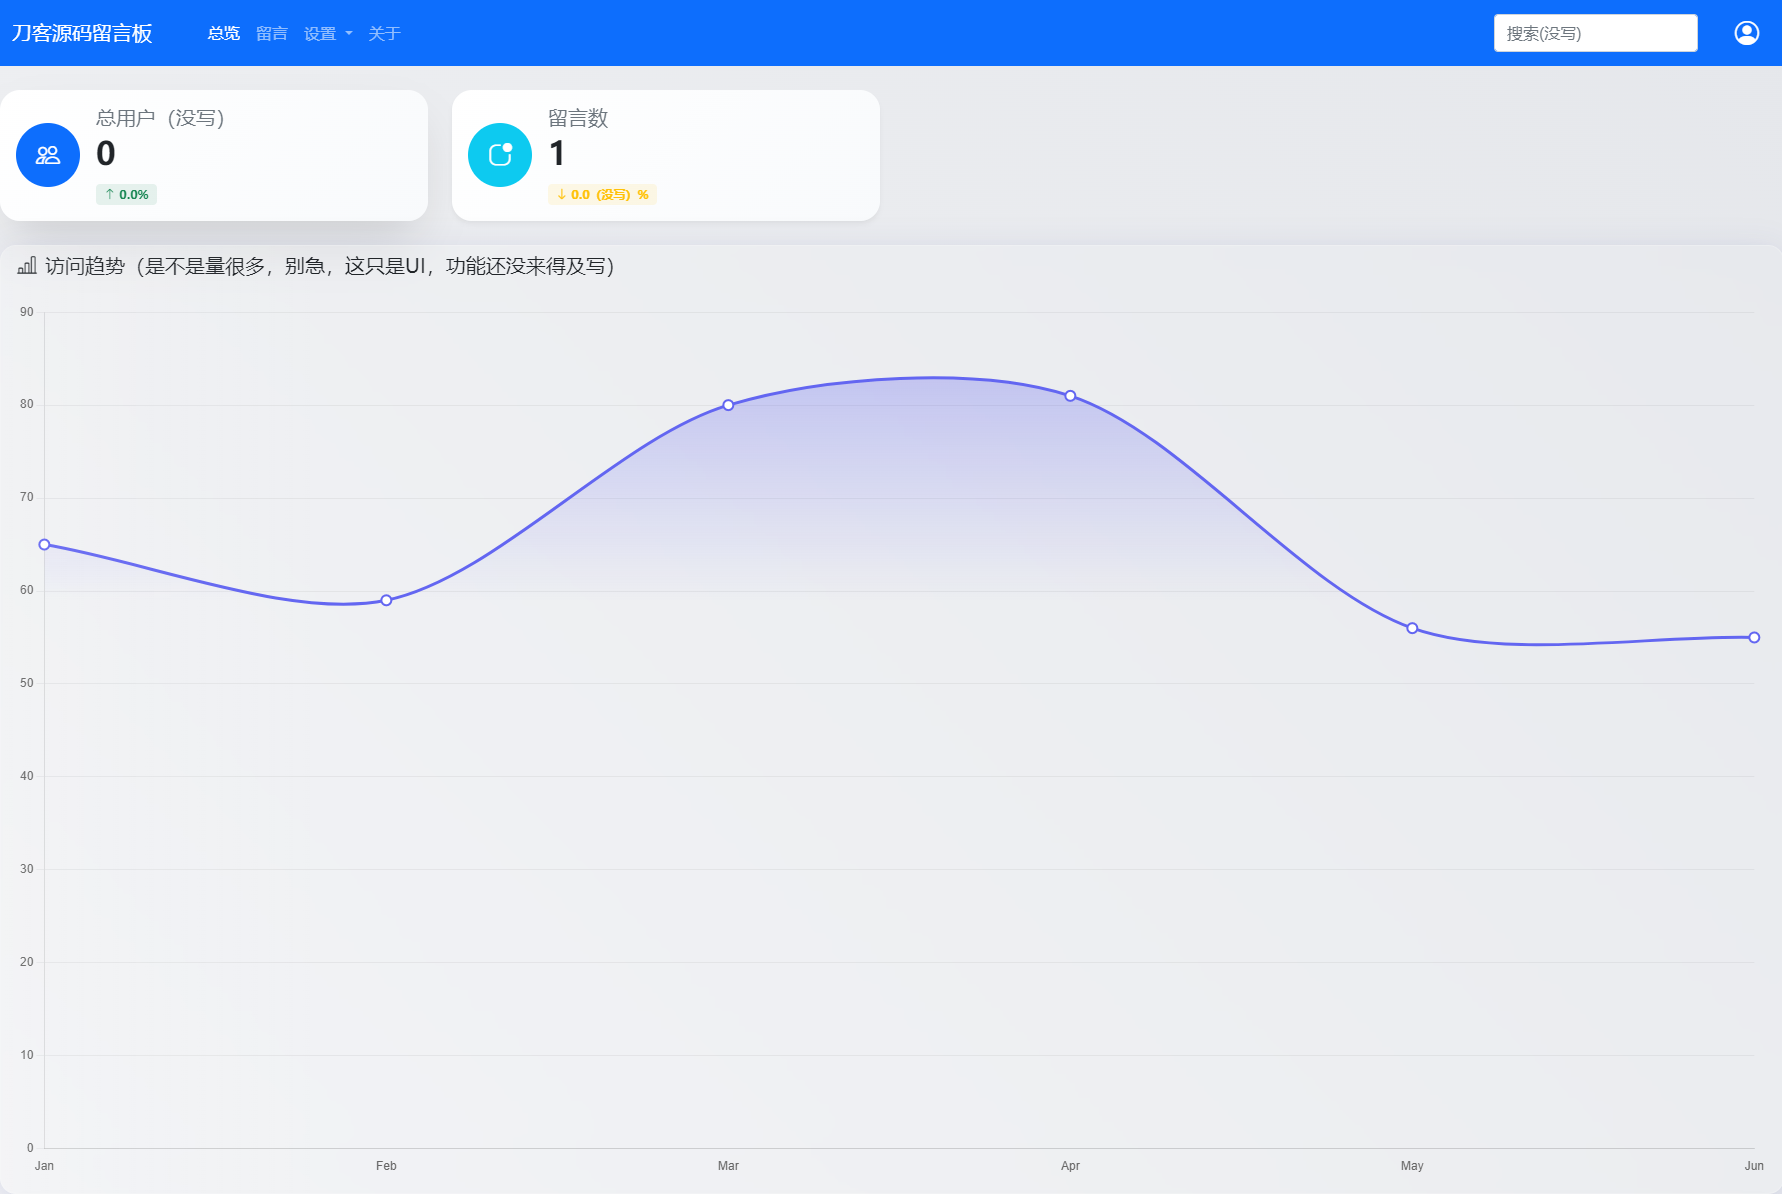
Task: Select the May point on the visit trend line
Action: (x=1413, y=627)
